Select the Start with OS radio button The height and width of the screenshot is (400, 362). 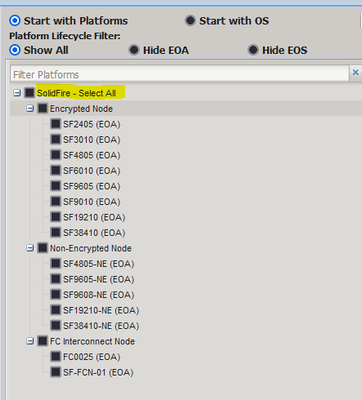[190, 21]
